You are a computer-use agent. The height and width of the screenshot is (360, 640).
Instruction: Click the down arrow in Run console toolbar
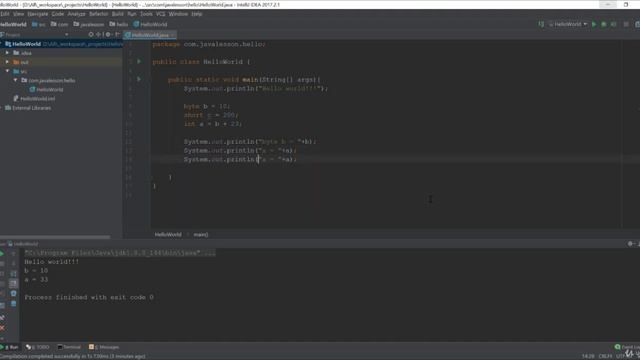[13, 264]
